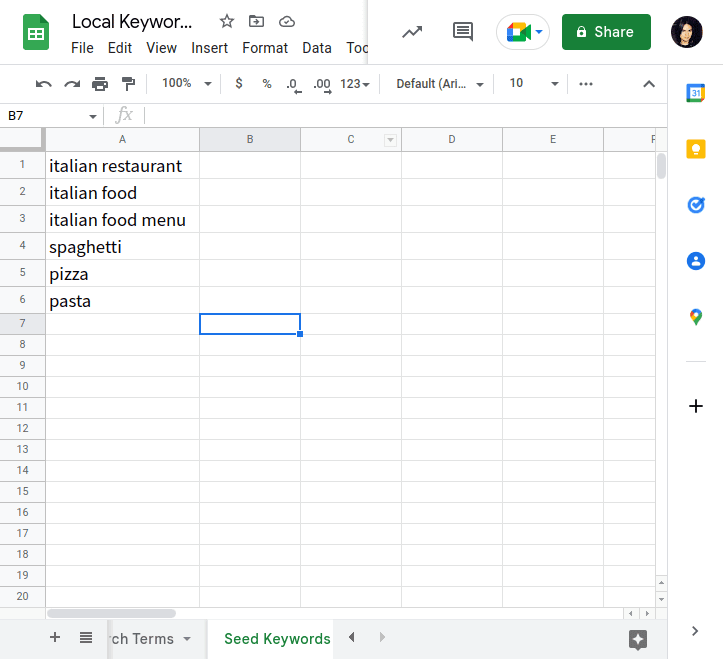Open the activity dashboard trend icon

click(412, 32)
